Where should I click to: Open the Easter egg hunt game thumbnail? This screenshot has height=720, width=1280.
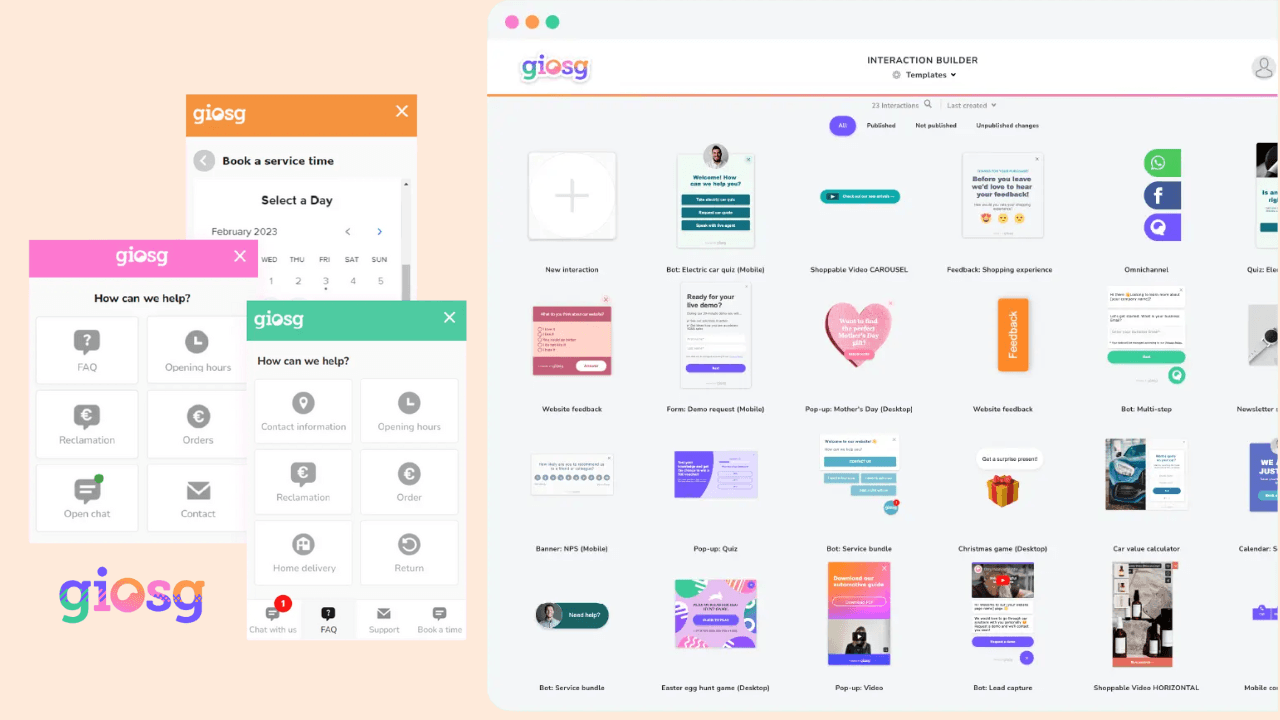[715, 614]
